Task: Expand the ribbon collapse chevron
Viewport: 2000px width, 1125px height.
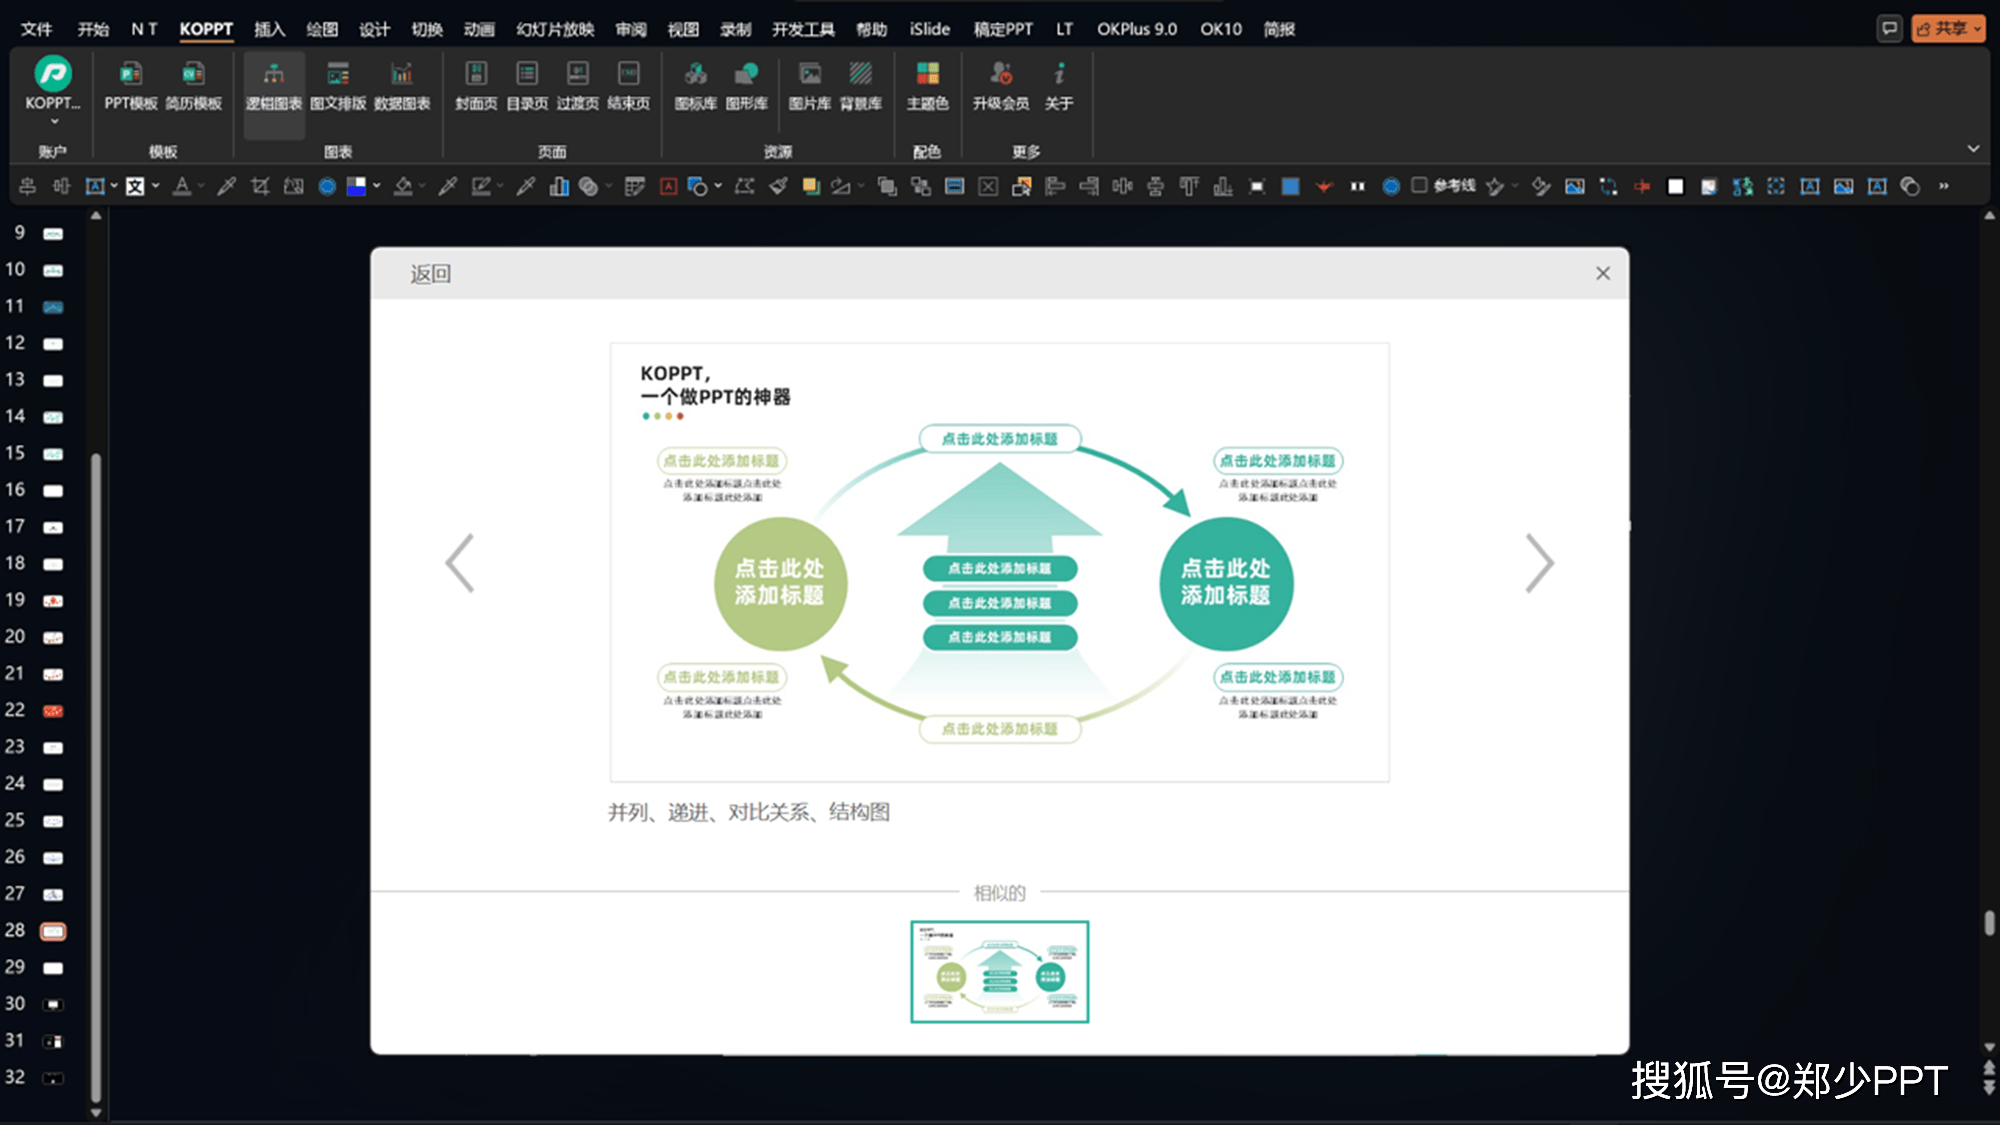Action: click(1973, 148)
